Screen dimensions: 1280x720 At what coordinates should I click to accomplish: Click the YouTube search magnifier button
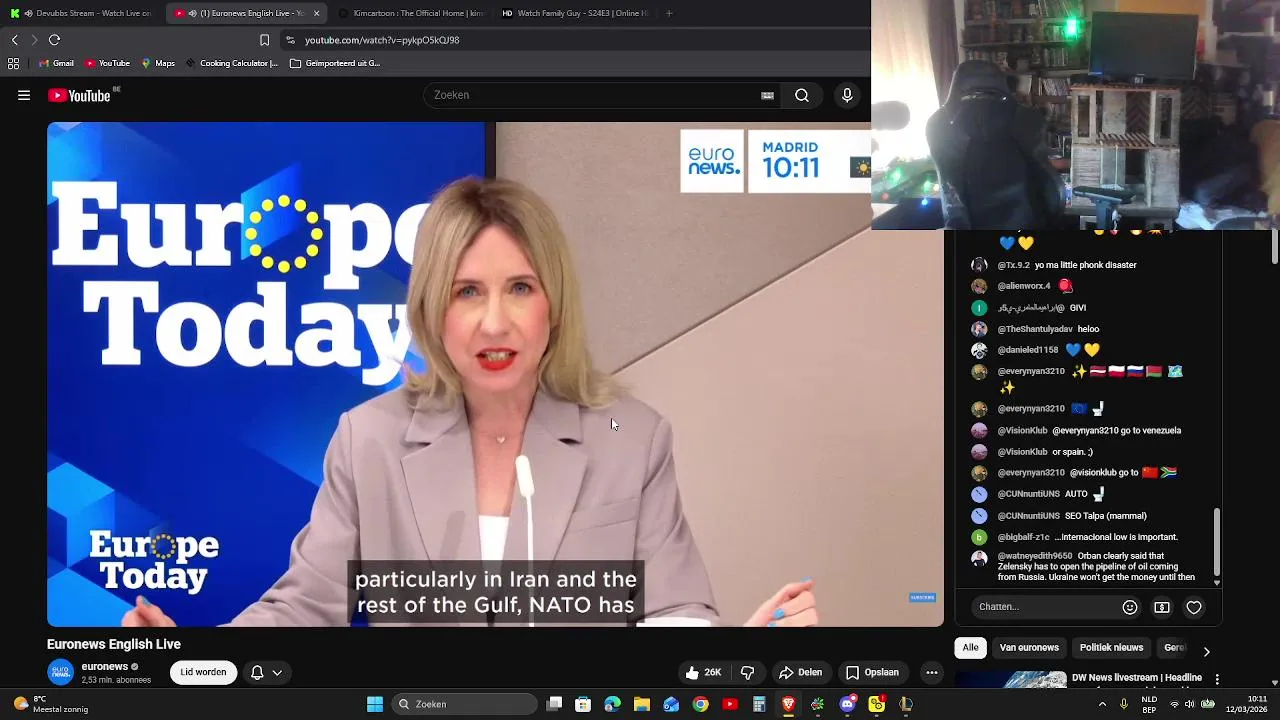802,95
